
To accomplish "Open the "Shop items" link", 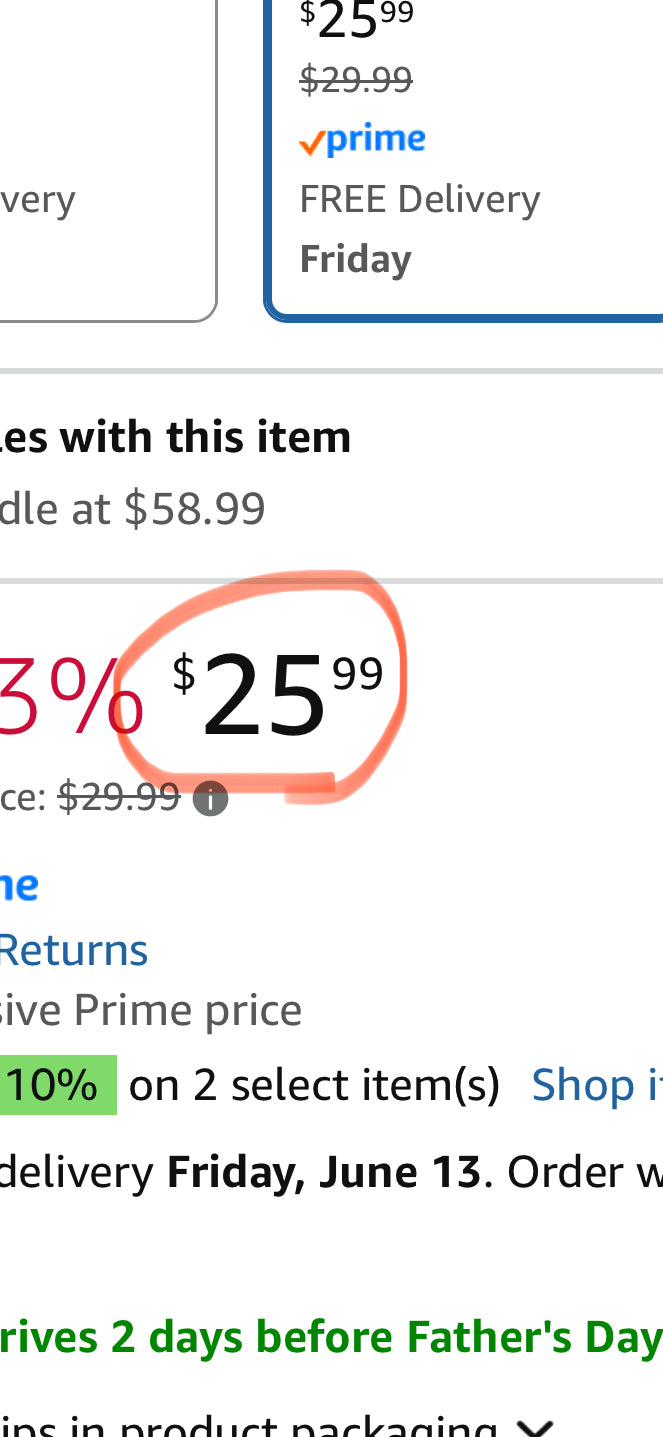I will tap(596, 1085).
